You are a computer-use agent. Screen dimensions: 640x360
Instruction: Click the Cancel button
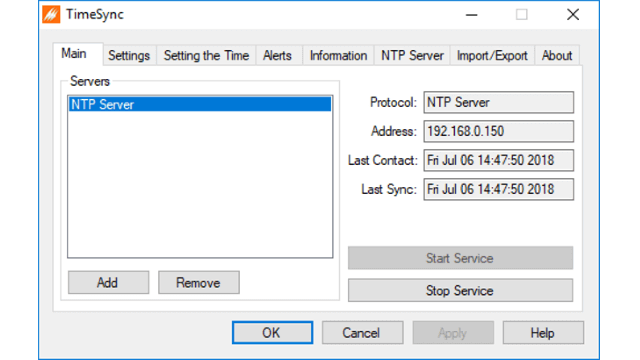click(362, 333)
